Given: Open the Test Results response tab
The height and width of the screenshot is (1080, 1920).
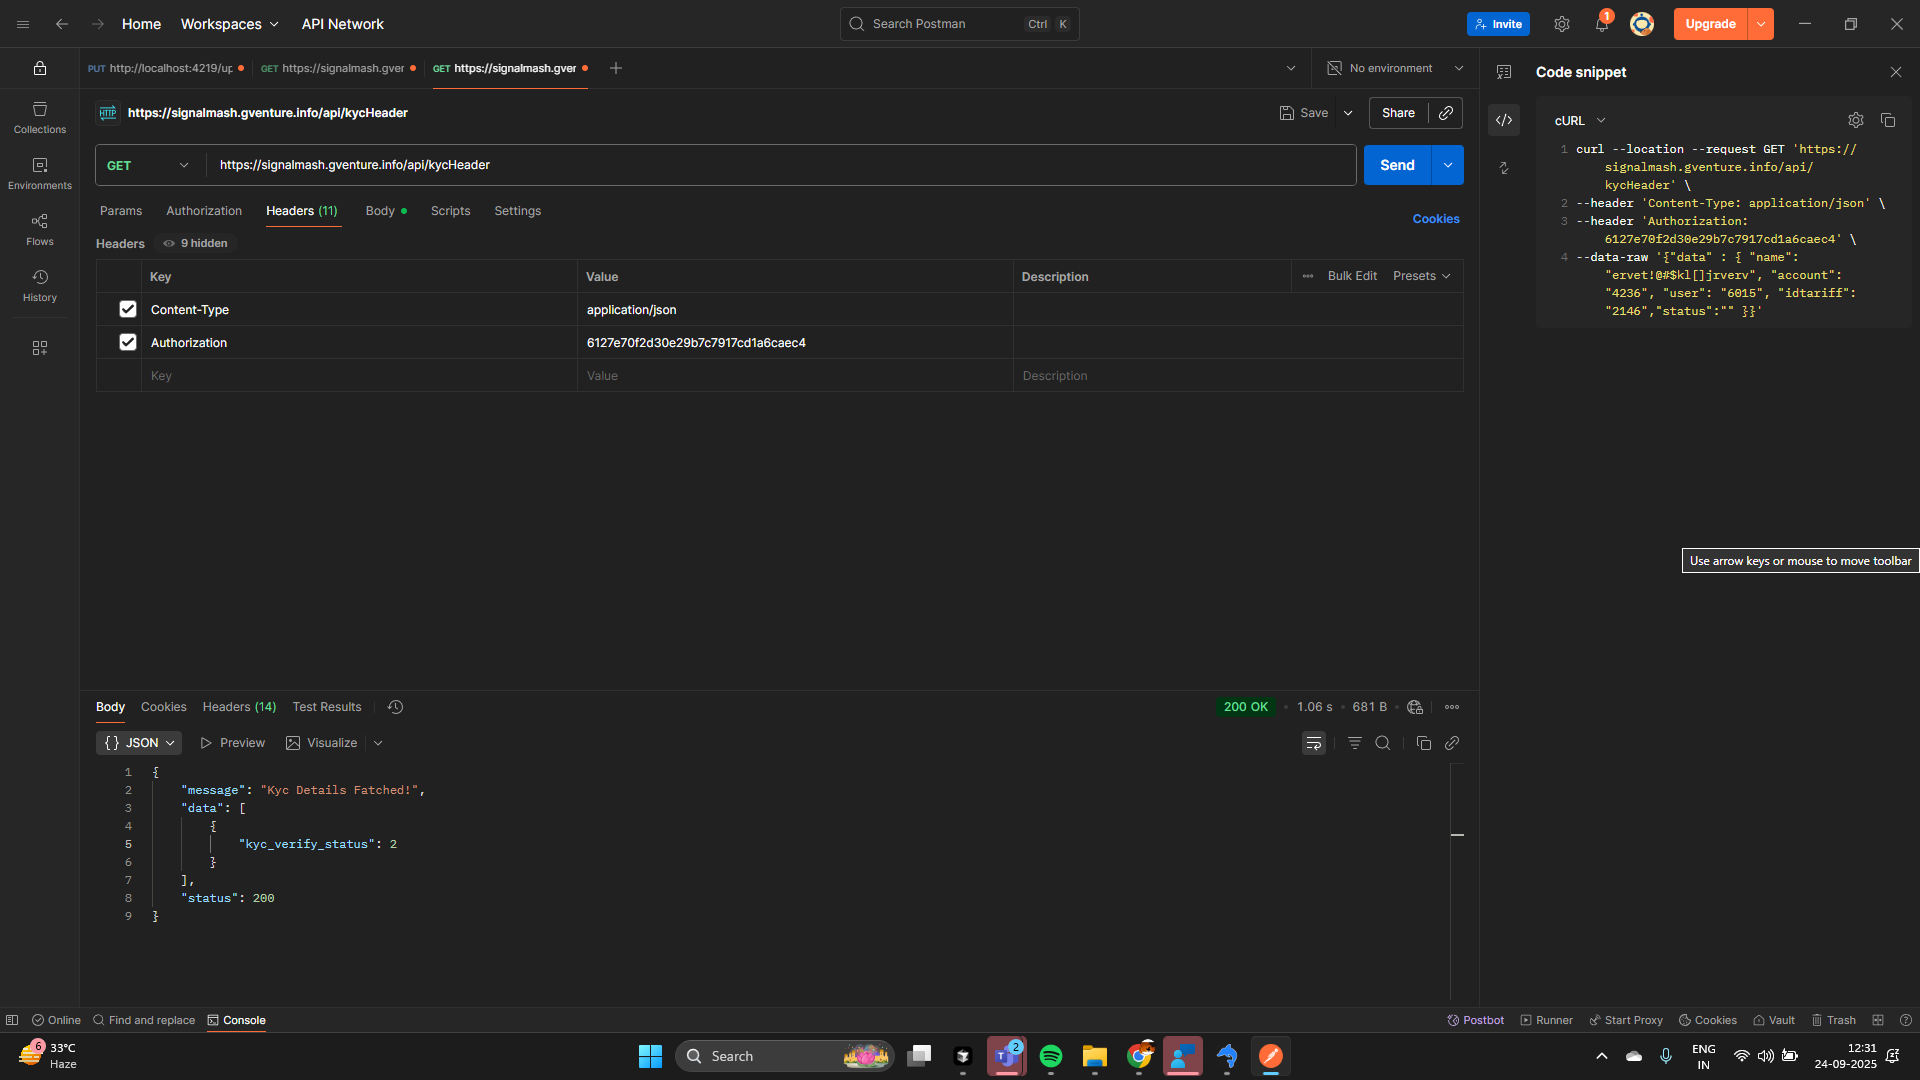Looking at the screenshot, I should (x=327, y=707).
